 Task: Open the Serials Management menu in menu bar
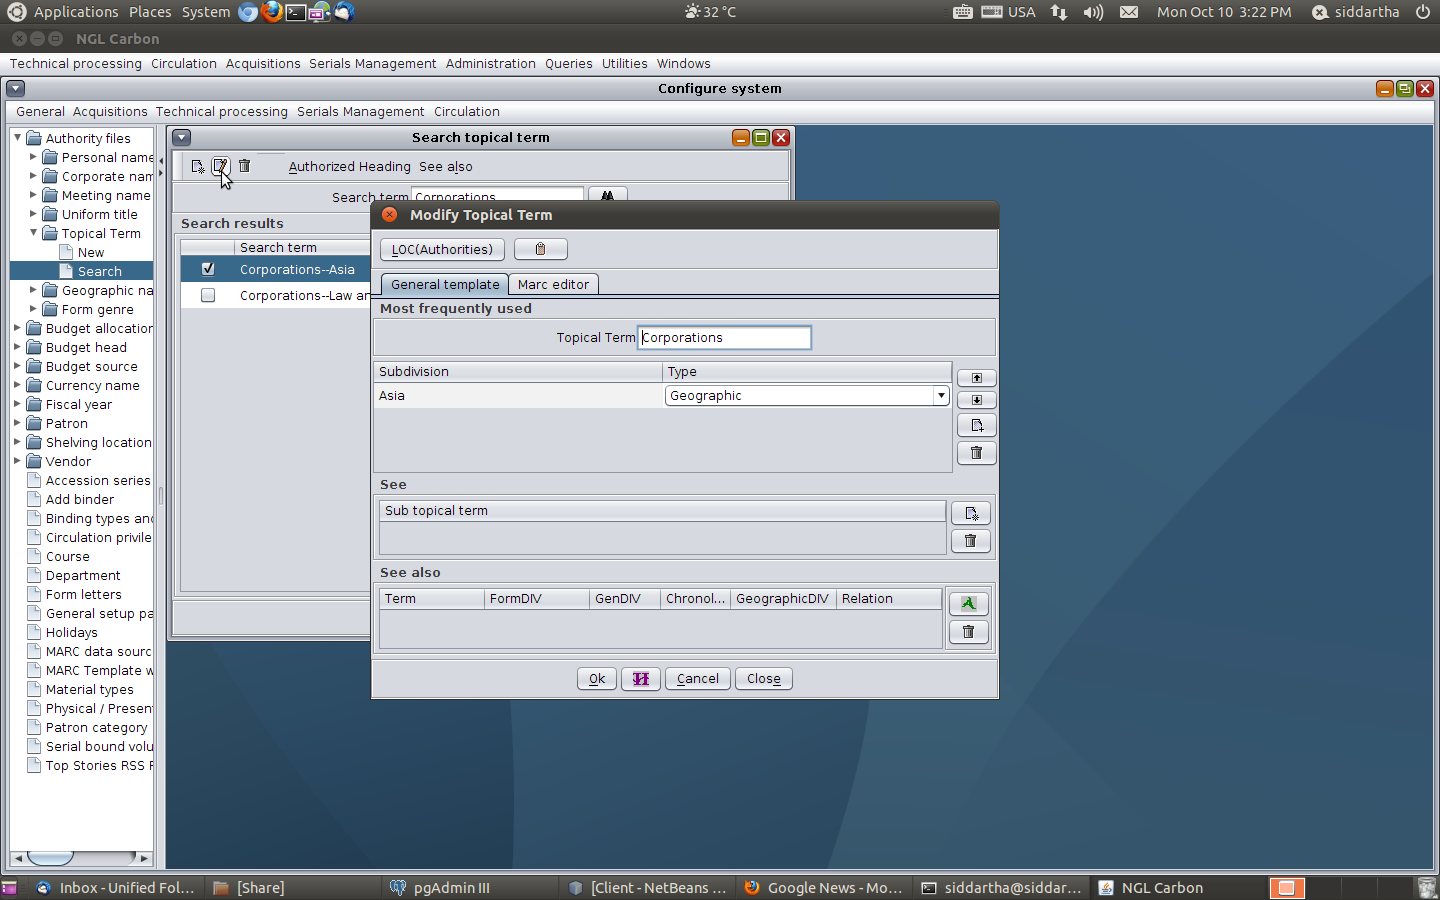(x=372, y=64)
